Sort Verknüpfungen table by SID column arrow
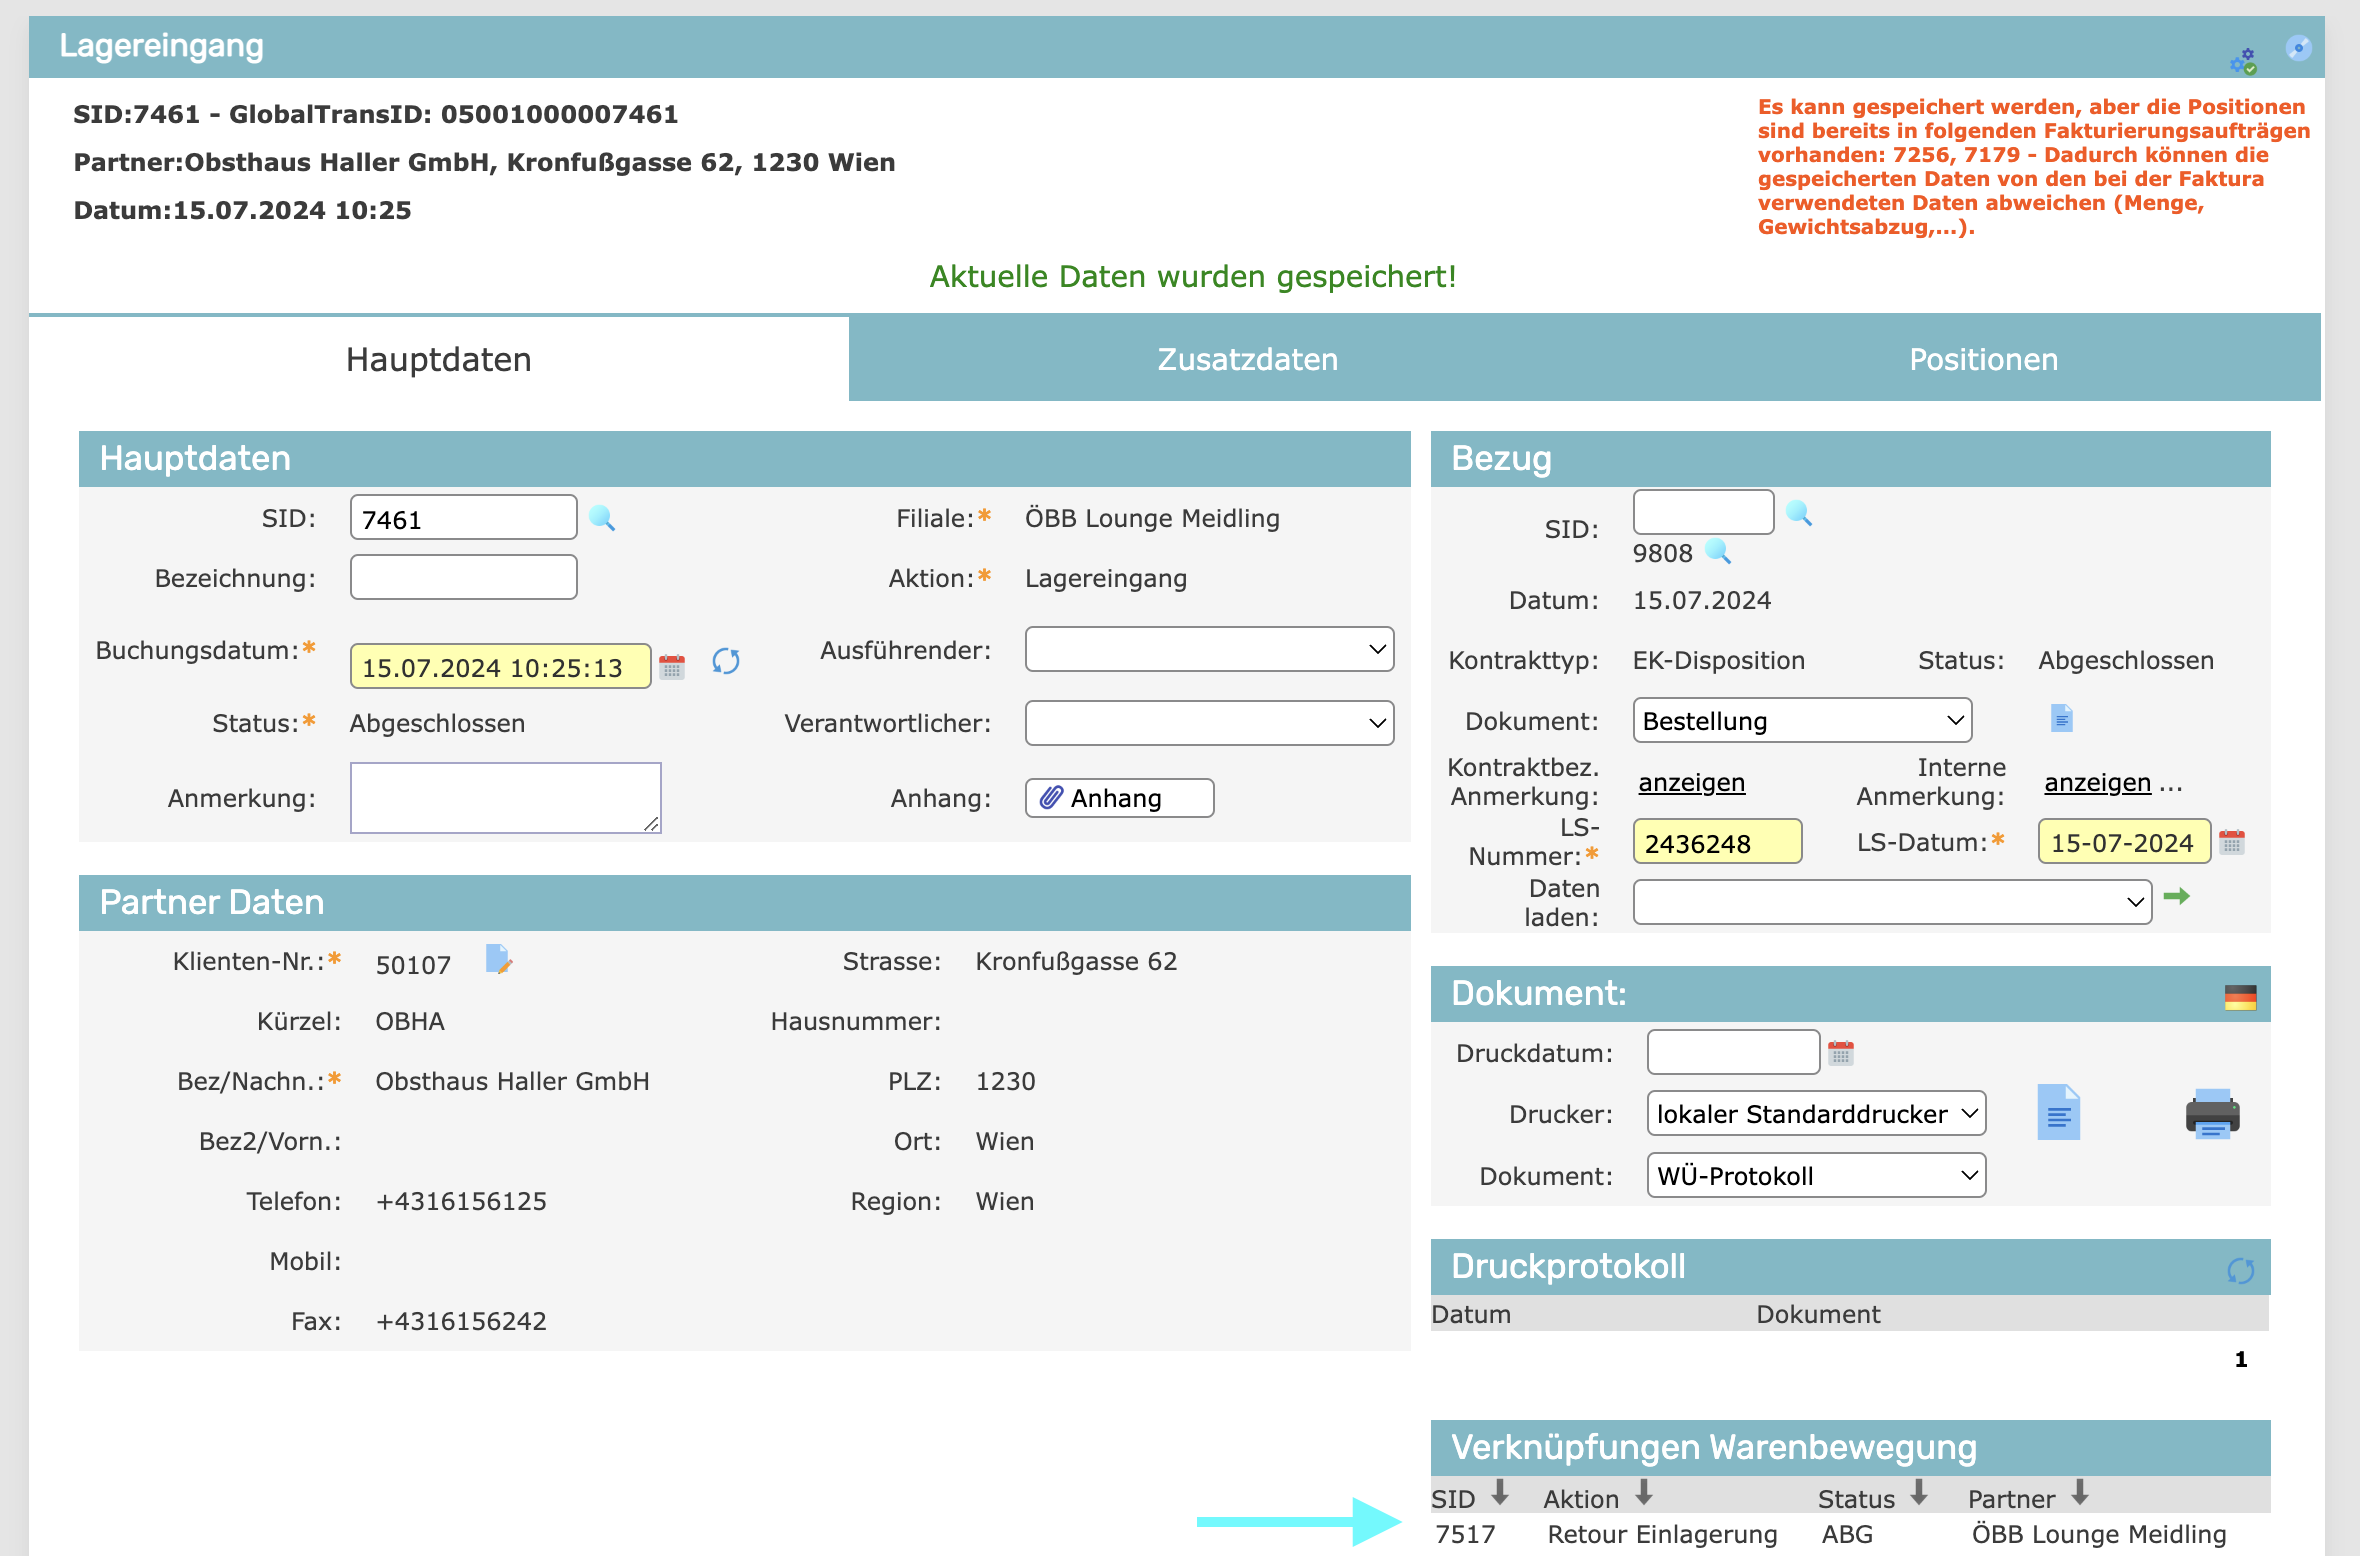This screenshot has height=1556, width=2360. pos(1499,1494)
